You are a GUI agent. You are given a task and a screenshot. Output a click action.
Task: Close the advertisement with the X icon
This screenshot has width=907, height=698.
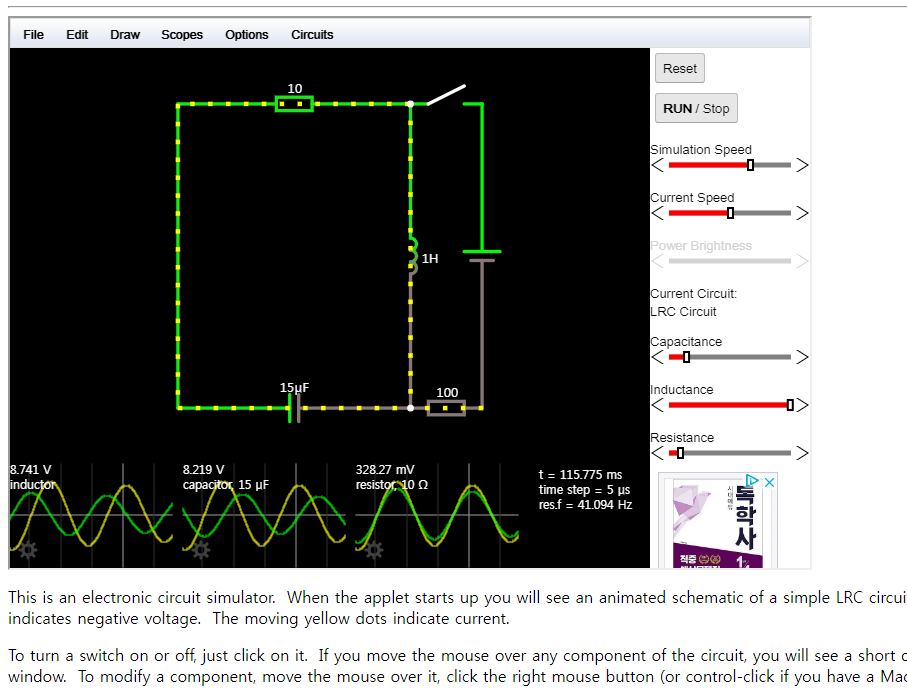[769, 482]
